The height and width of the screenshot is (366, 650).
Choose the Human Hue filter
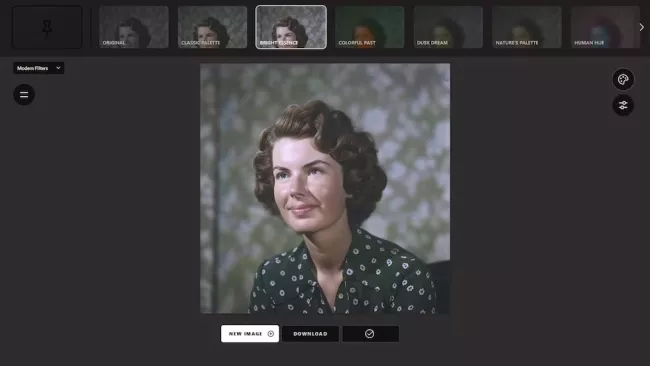tap(605, 27)
